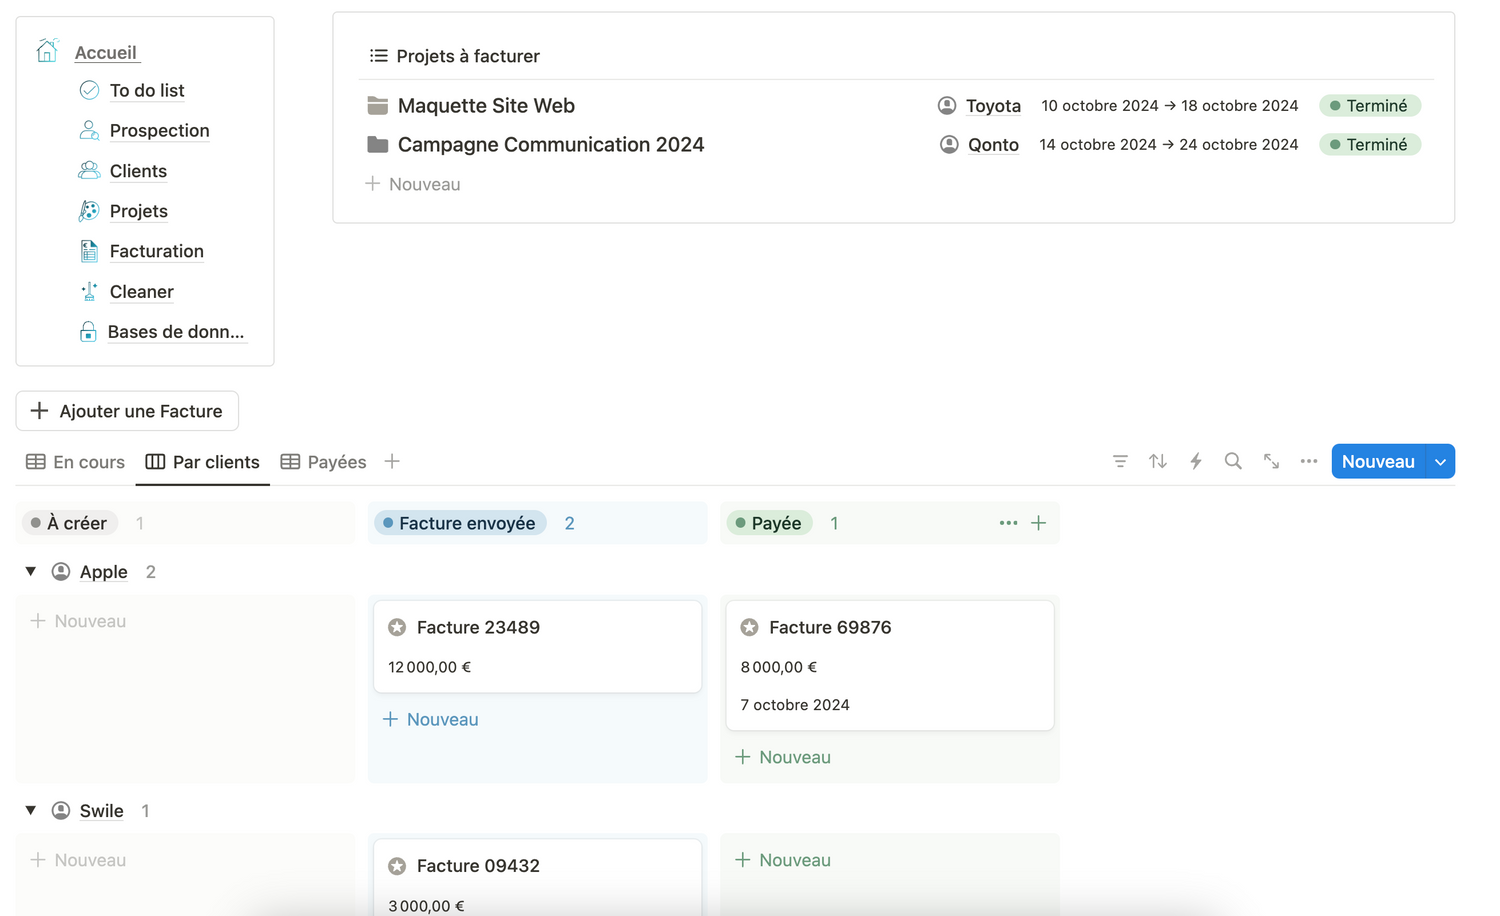This screenshot has height=916, width=1500.
Task: Open the Facturation sidebar link
Action: (x=156, y=251)
